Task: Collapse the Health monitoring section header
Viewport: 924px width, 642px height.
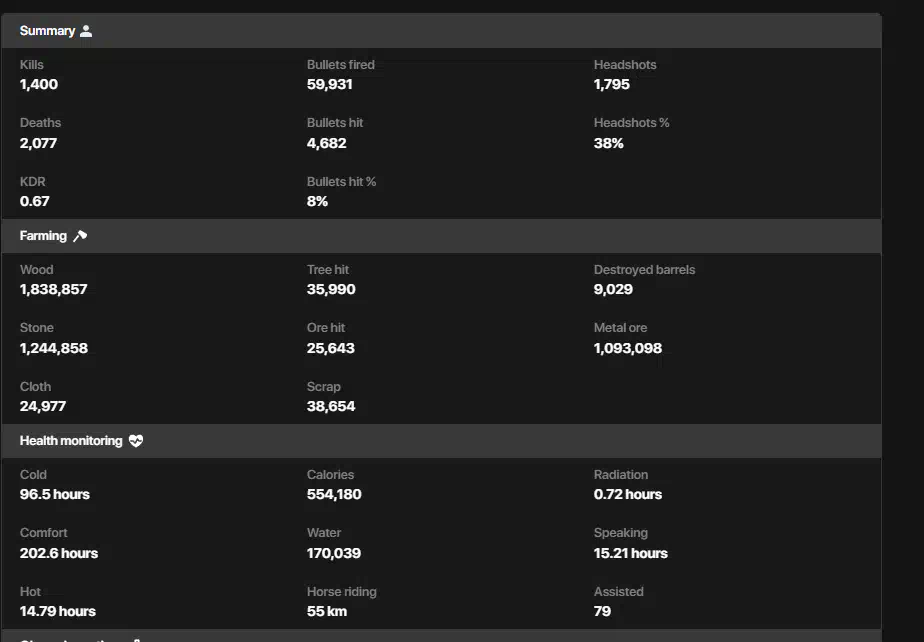Action: (x=441, y=441)
